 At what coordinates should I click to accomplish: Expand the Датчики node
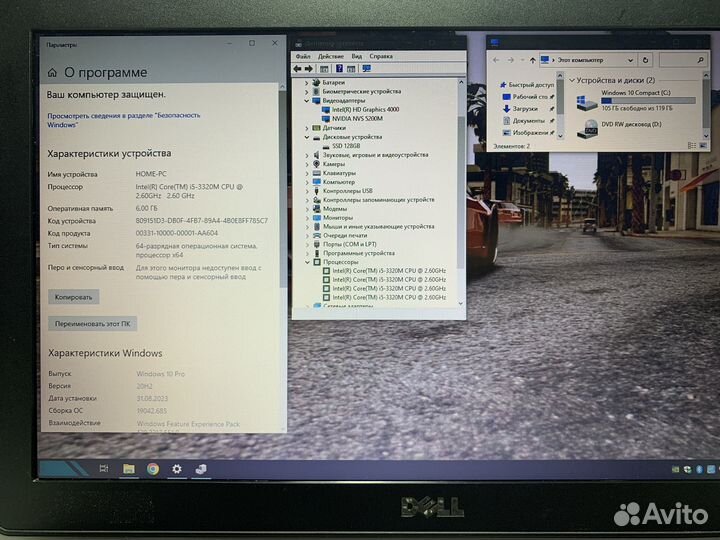coord(307,128)
